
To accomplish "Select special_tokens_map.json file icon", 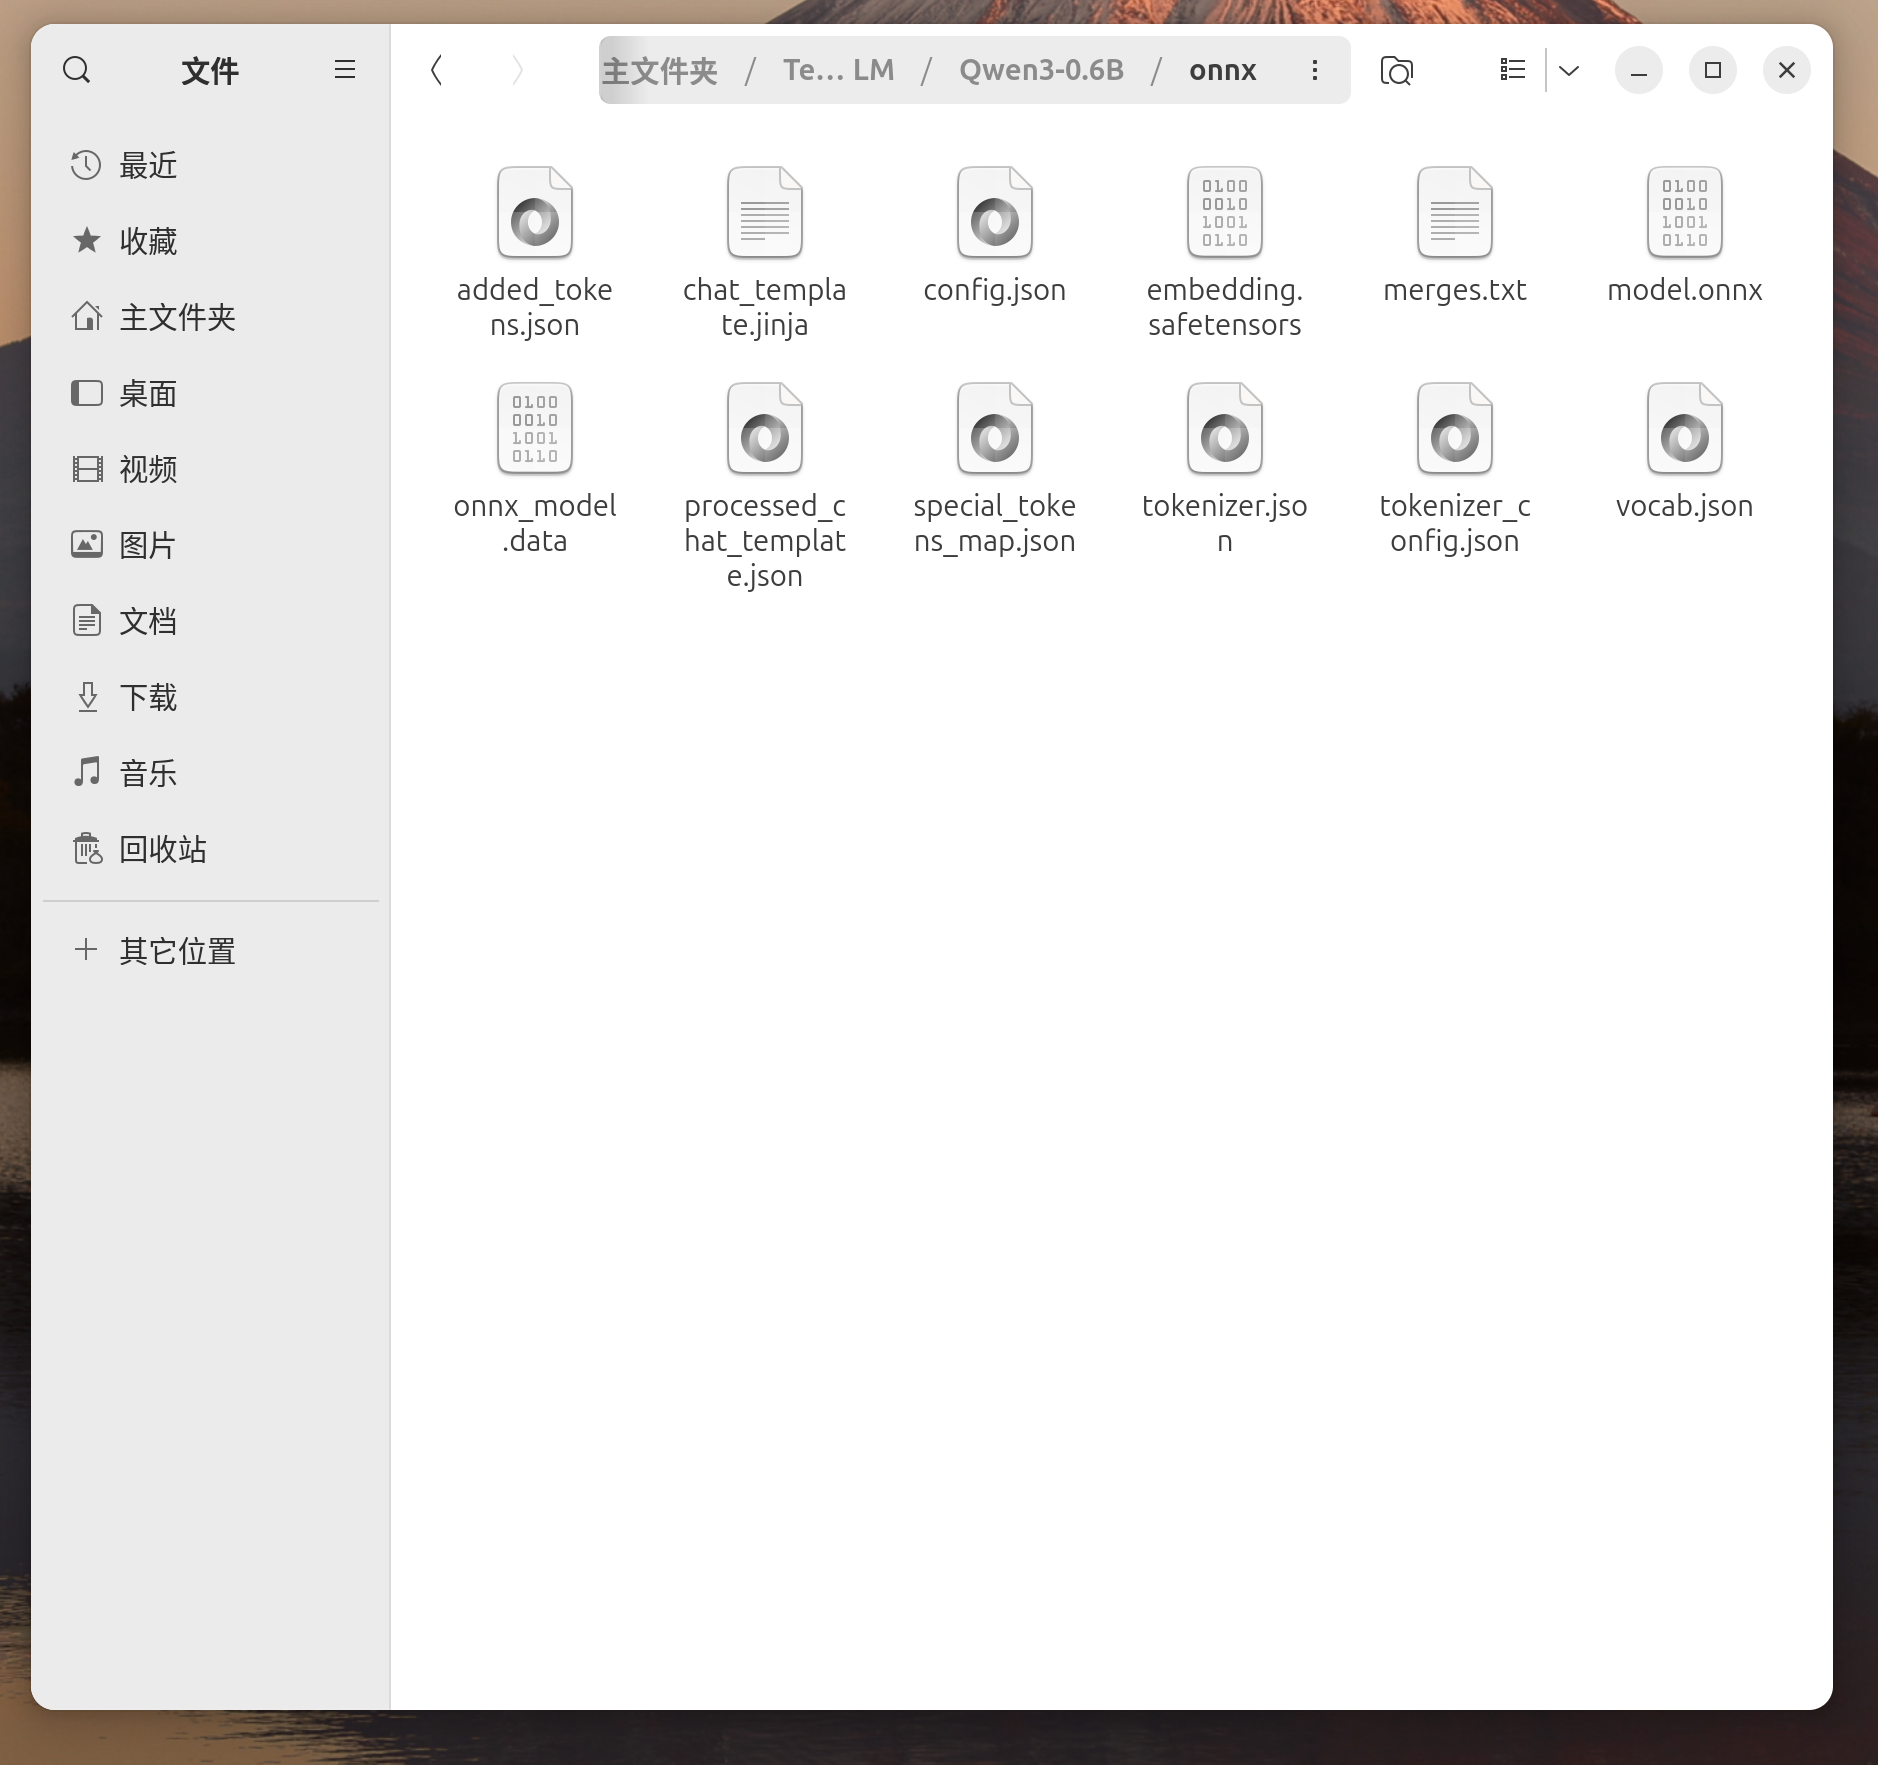I will 995,428.
